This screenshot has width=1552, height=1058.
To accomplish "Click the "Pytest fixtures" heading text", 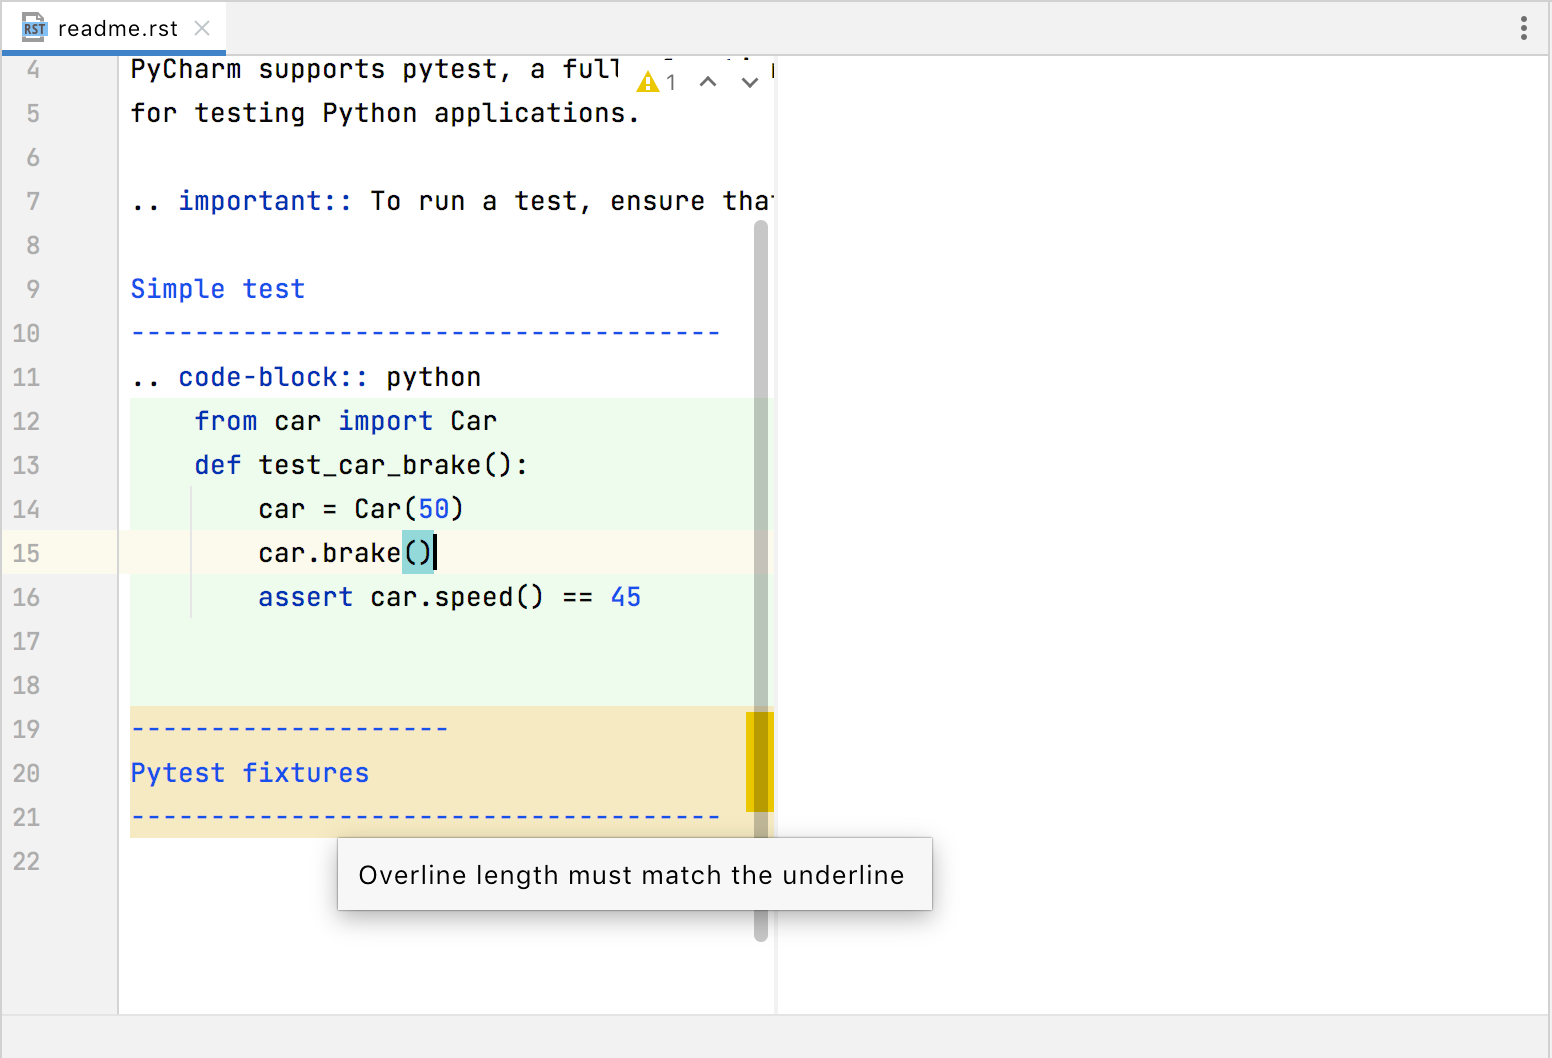I will (x=249, y=772).
